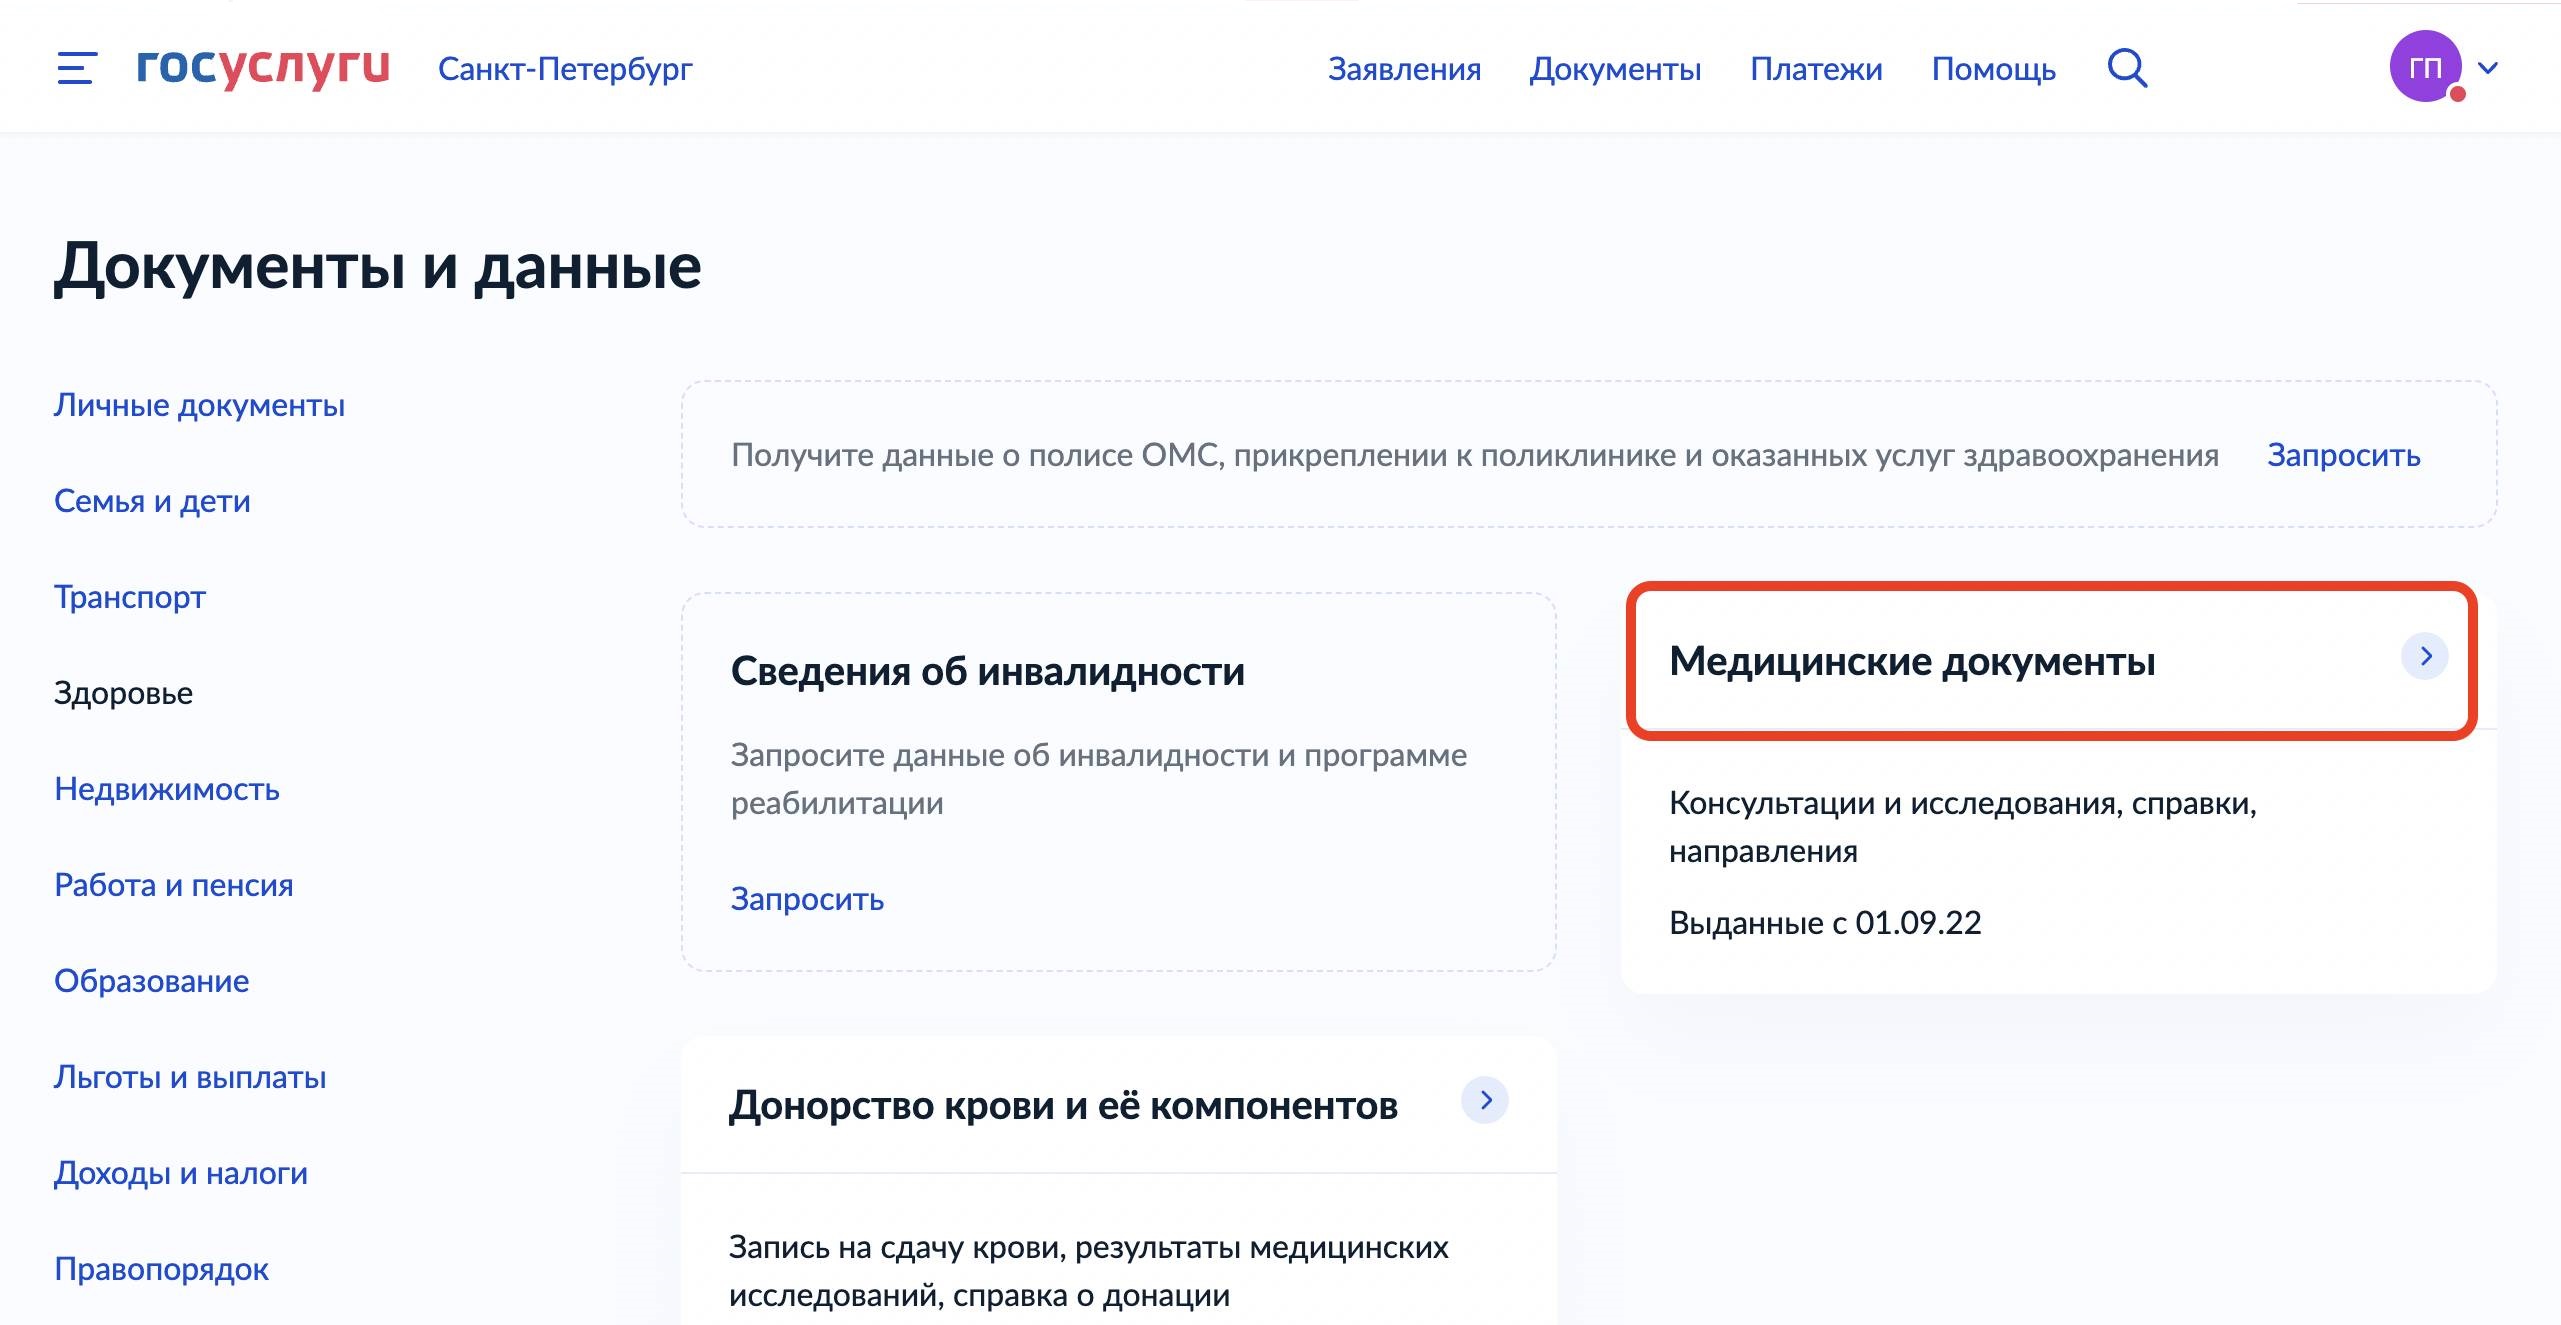Screen dimensions: 2561x1325
Task: Click Консультации и исследования description text
Action: click(1963, 827)
